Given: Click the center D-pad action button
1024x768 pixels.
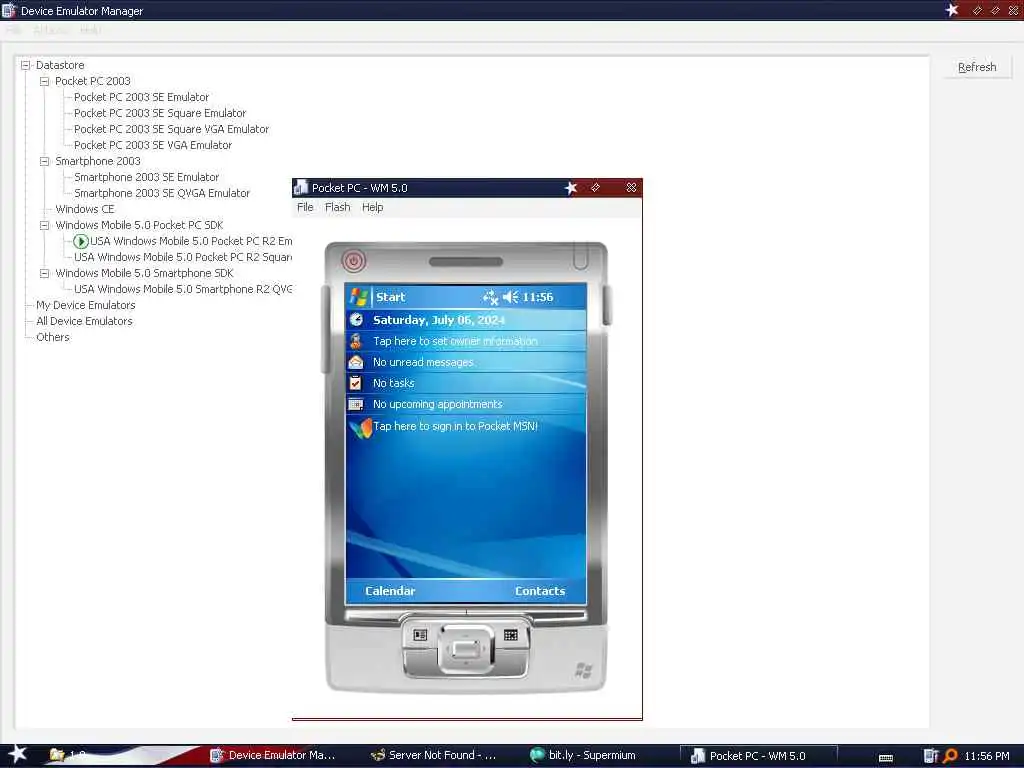Looking at the screenshot, I should (x=466, y=649).
